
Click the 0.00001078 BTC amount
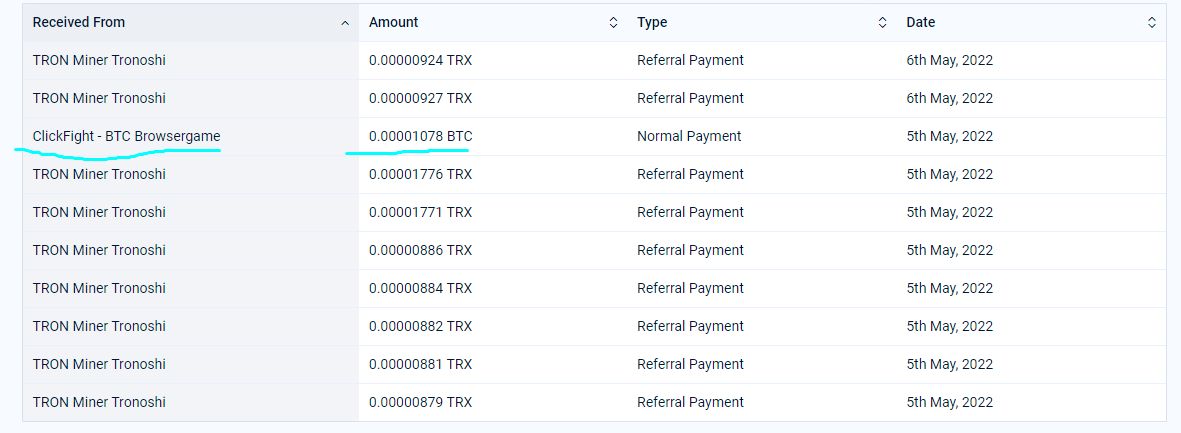[x=420, y=136]
